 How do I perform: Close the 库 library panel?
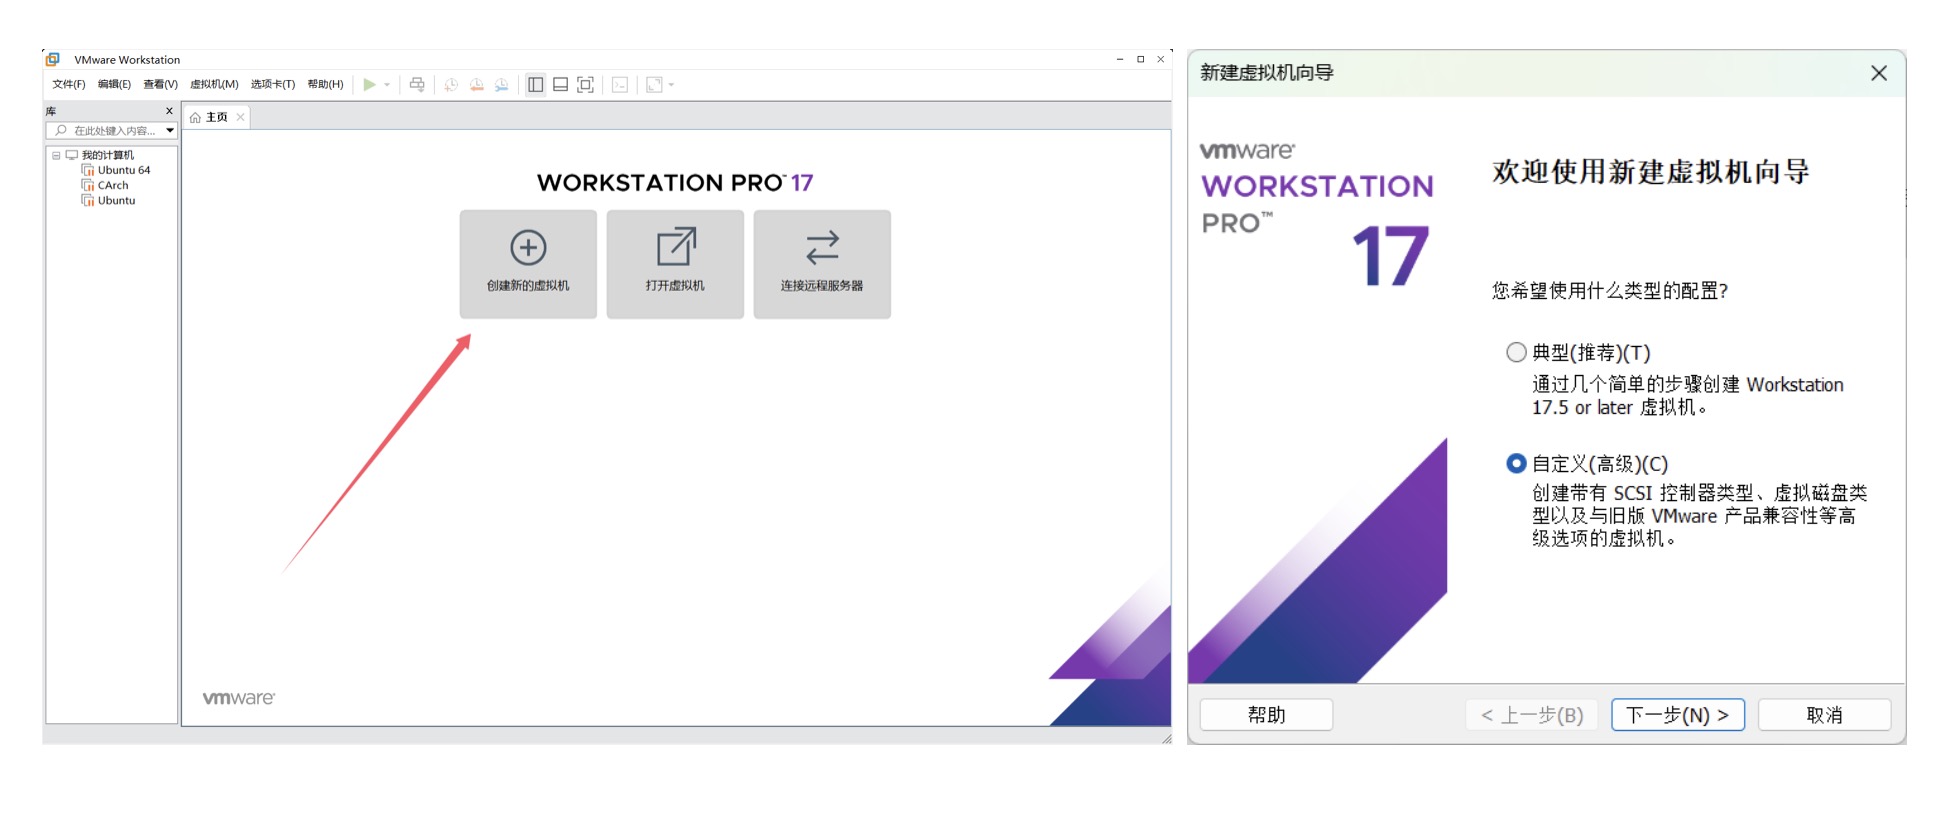(x=169, y=111)
